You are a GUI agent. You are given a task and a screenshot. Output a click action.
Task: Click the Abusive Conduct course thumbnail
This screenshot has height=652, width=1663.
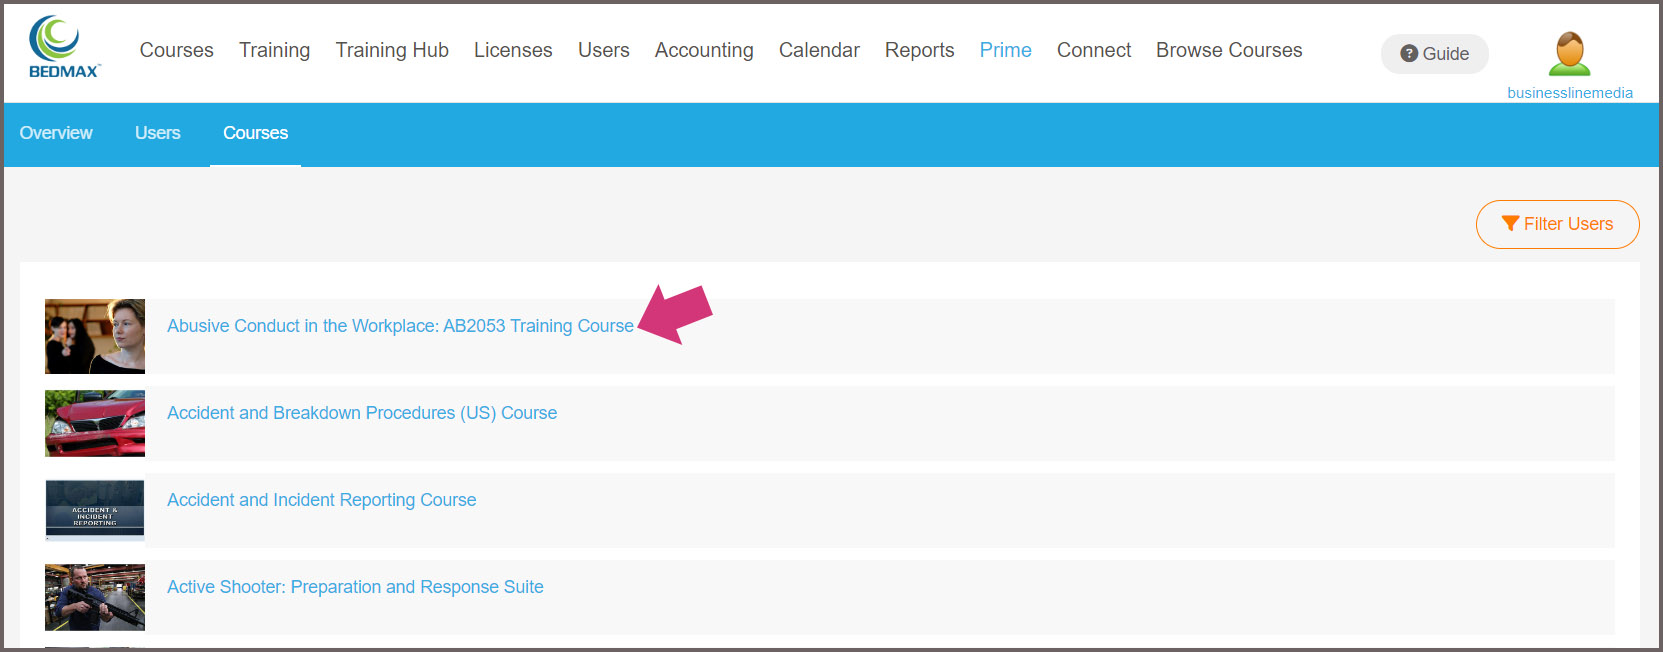click(x=95, y=336)
